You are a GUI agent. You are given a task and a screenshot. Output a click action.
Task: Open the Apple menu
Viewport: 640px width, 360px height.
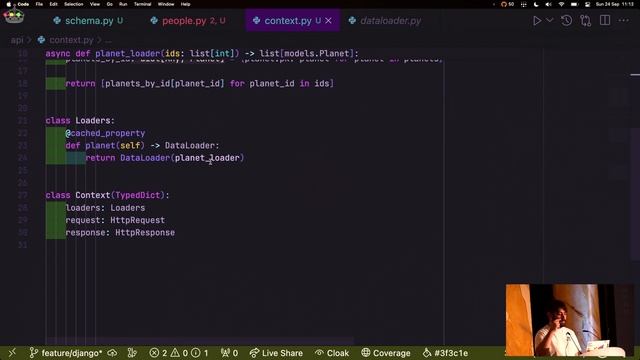click(x=8, y=4)
